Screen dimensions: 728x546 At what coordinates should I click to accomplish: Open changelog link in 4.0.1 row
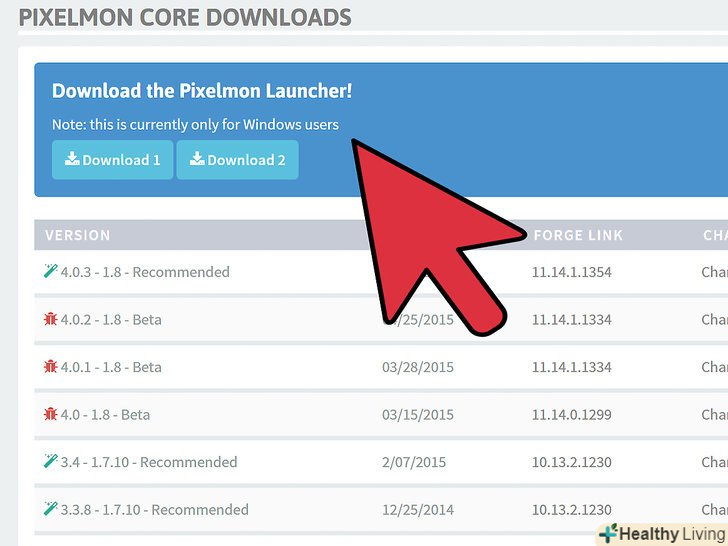(x=715, y=367)
